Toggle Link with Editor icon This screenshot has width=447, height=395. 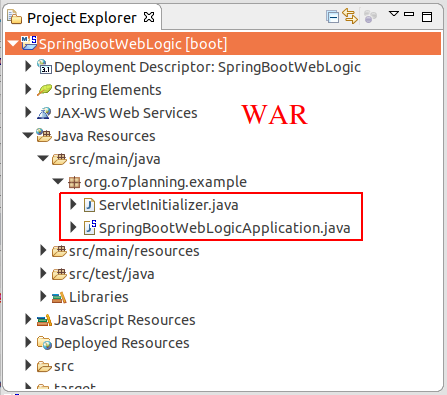pyautogui.click(x=350, y=16)
